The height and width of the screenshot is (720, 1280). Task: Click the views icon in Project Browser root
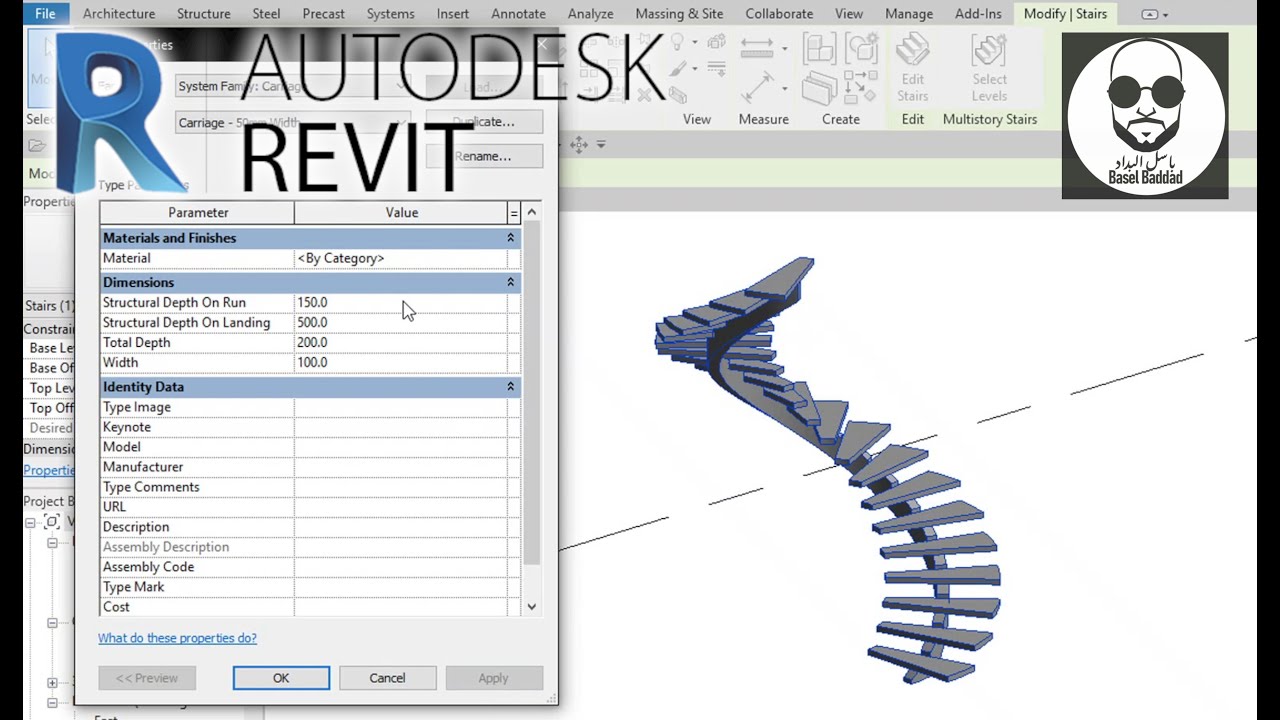(x=52, y=522)
